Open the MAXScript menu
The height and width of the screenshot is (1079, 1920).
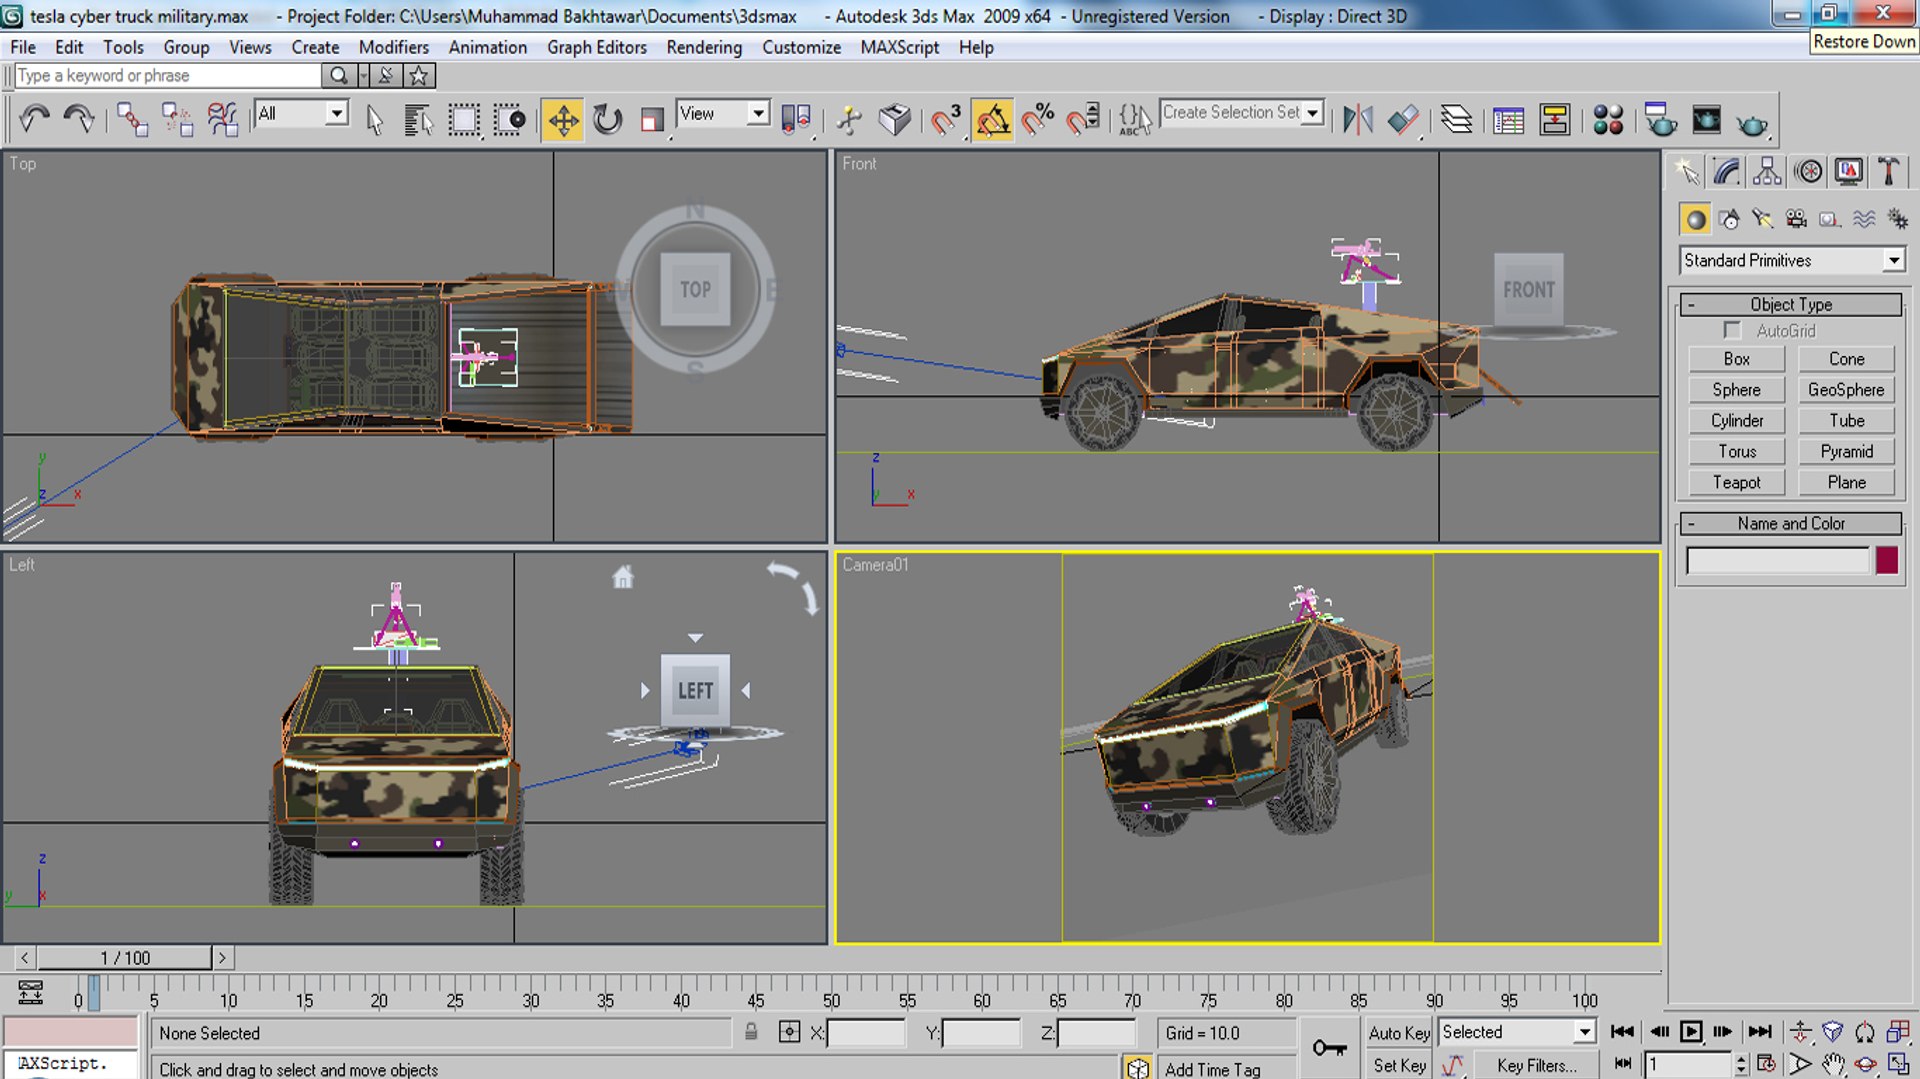pyautogui.click(x=899, y=47)
